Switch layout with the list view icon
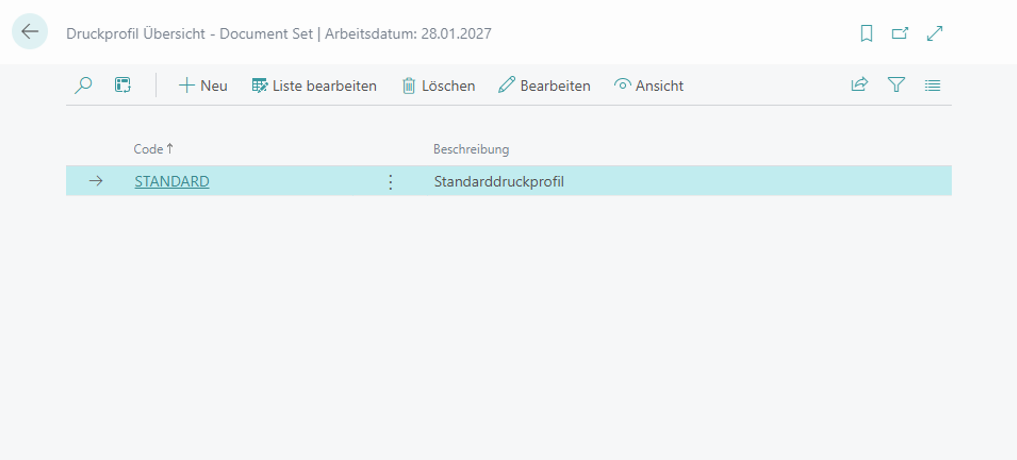Image resolution: width=1017 pixels, height=460 pixels. coord(932,86)
